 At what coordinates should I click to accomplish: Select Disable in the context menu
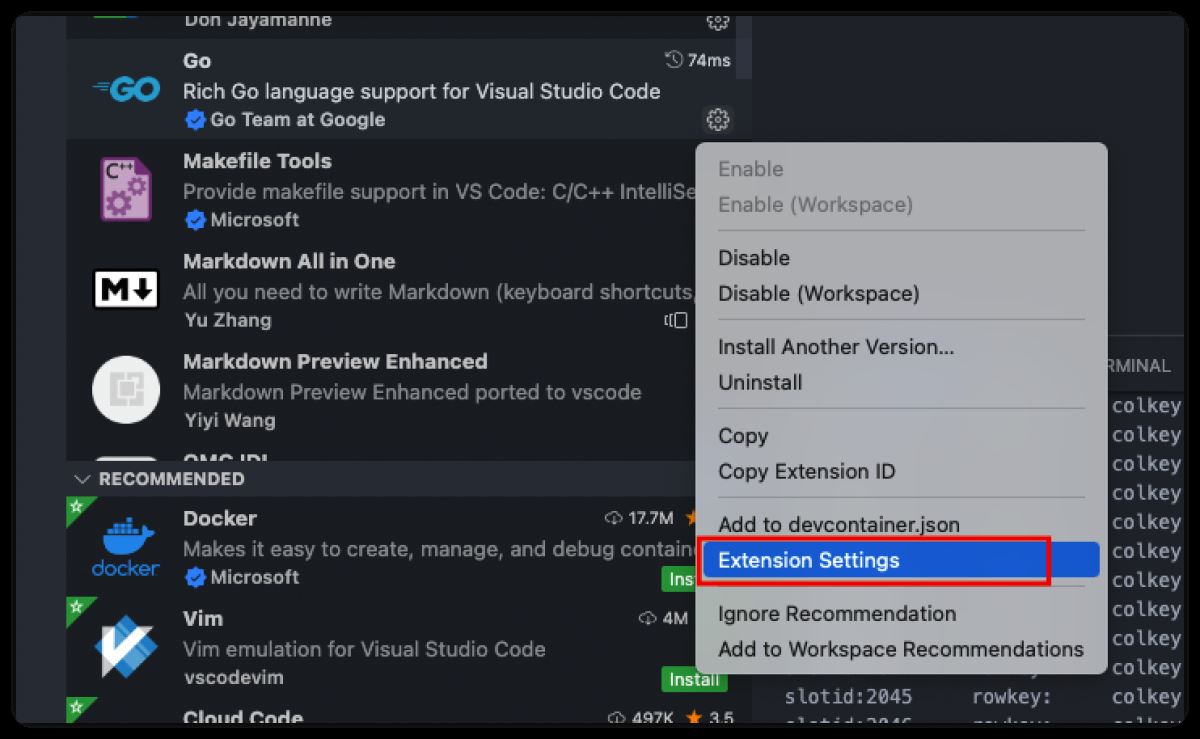click(754, 258)
